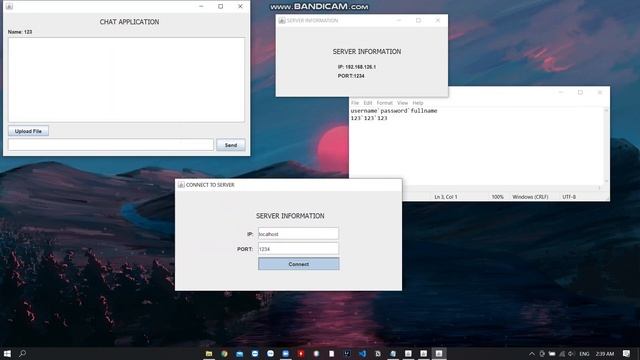The height and width of the screenshot is (360, 640).
Task: Click the volume icon in system tray
Action: tap(571, 353)
